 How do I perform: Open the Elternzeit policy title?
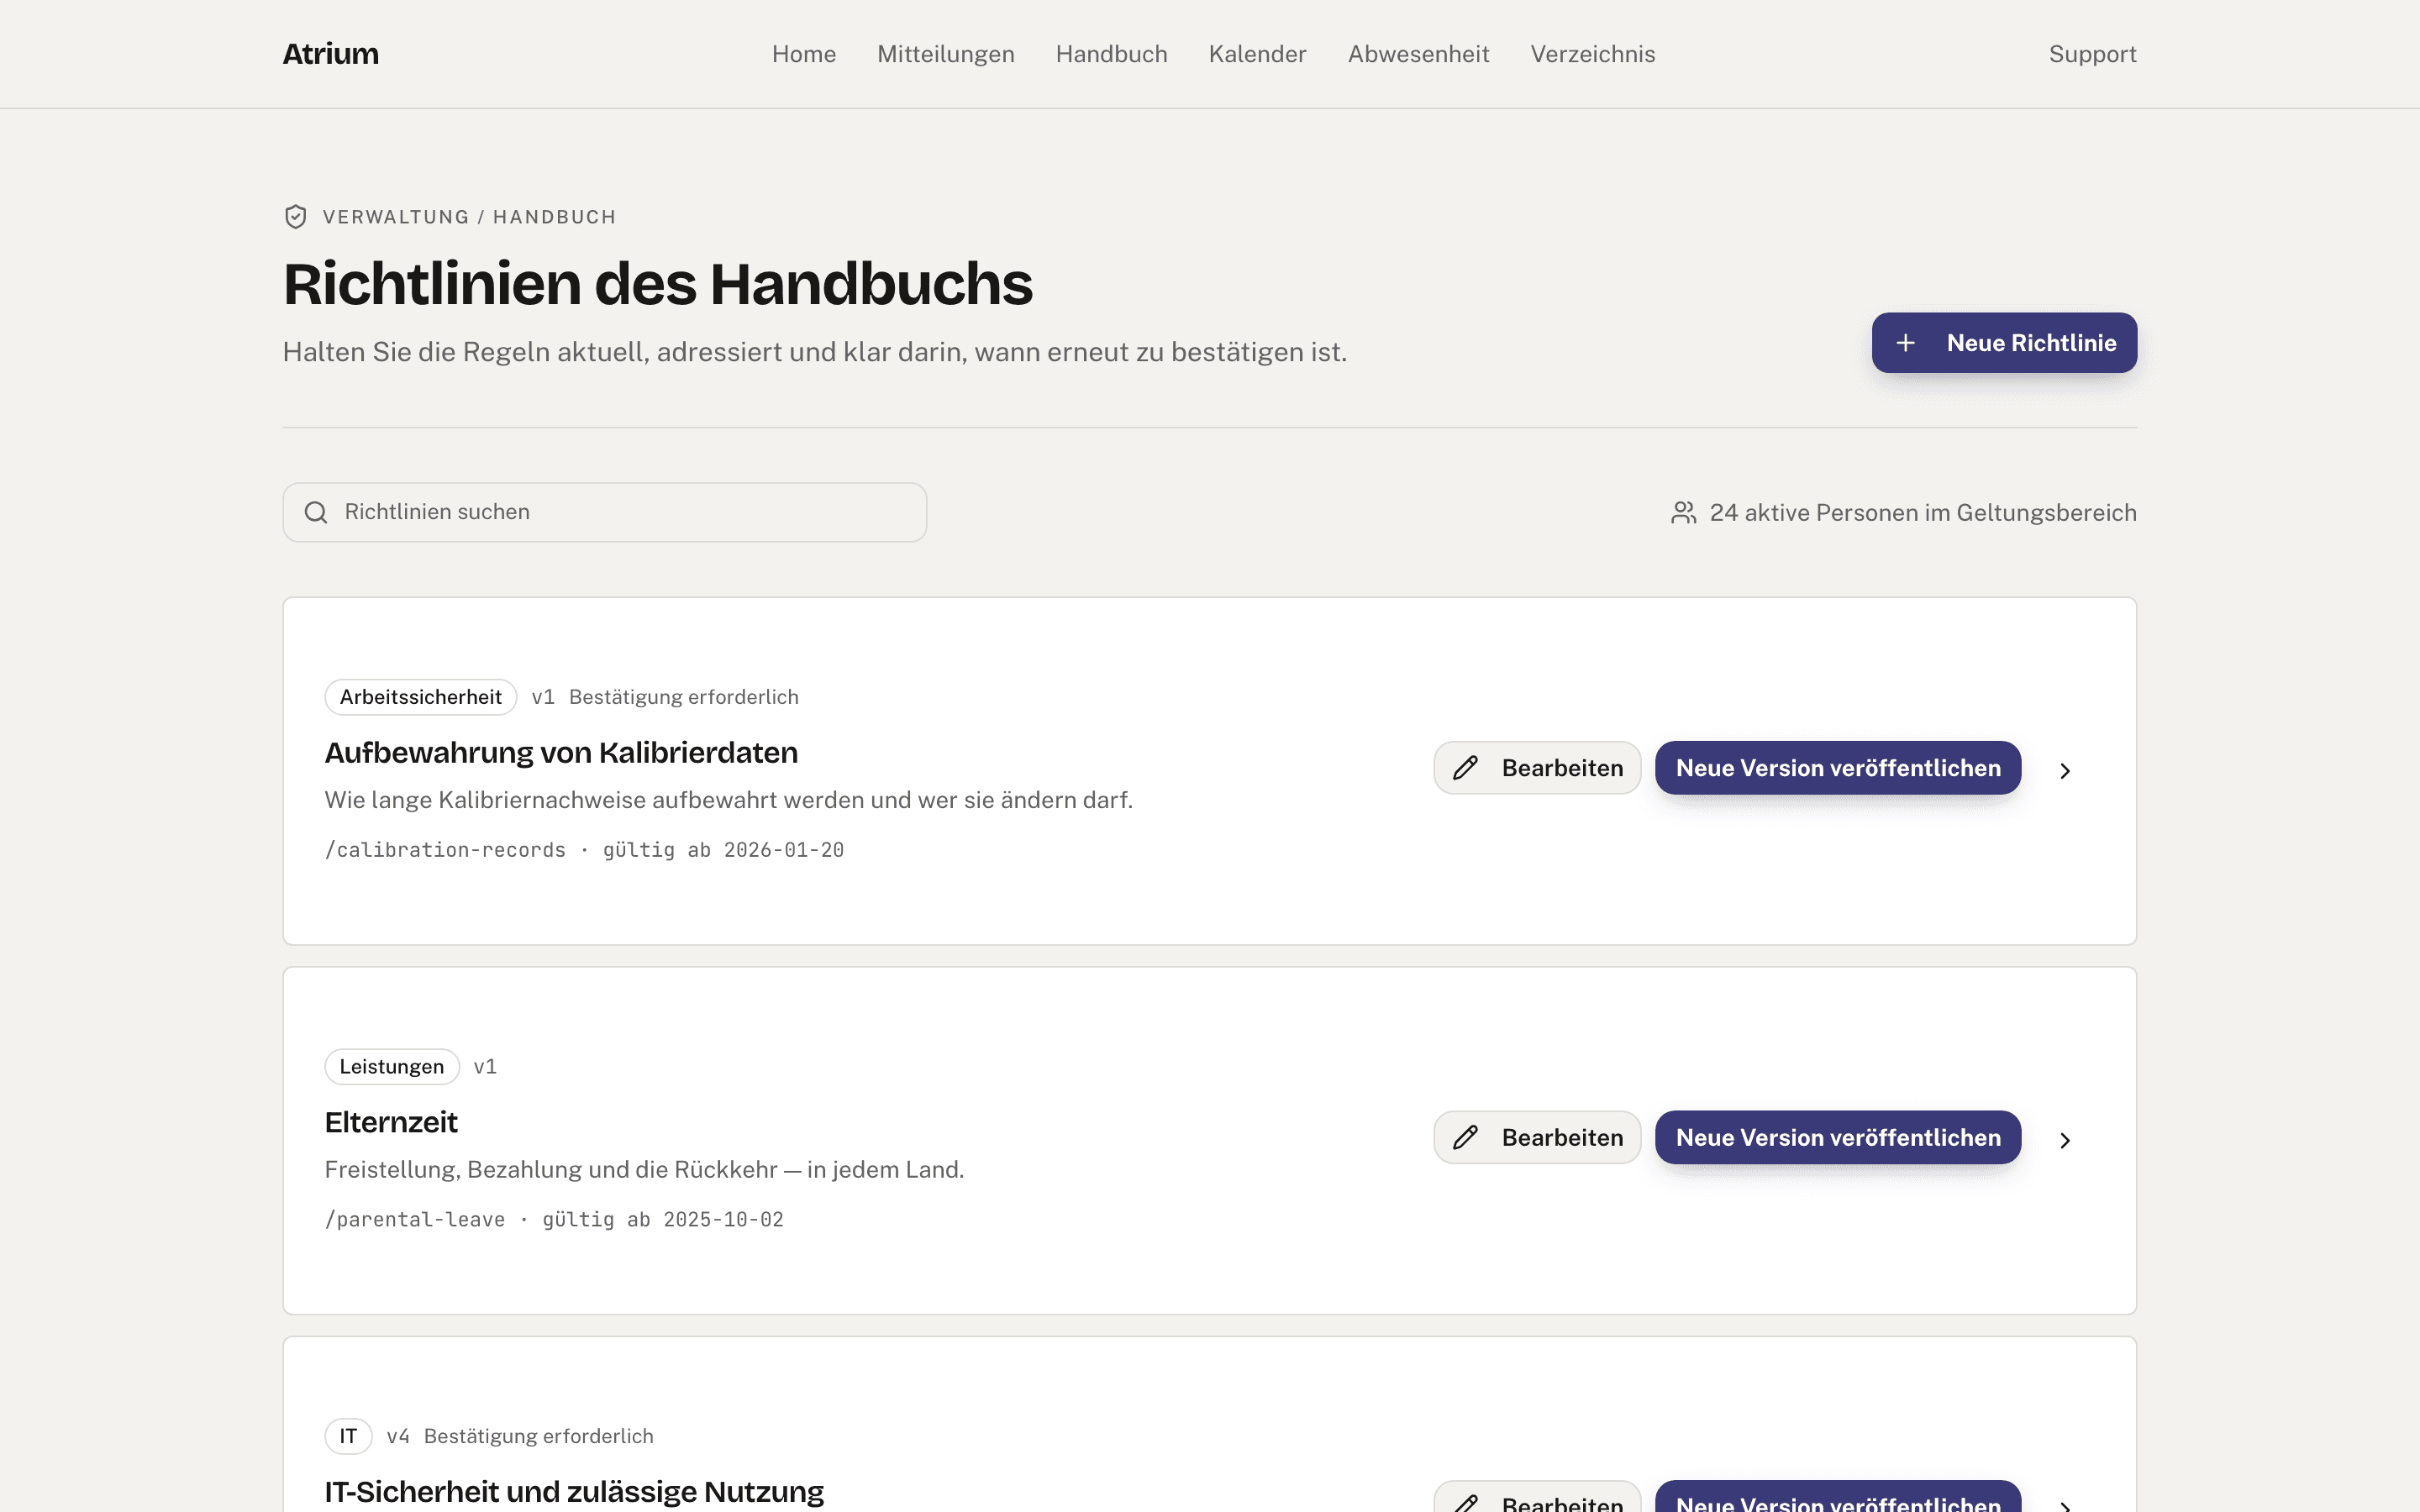click(x=391, y=1123)
